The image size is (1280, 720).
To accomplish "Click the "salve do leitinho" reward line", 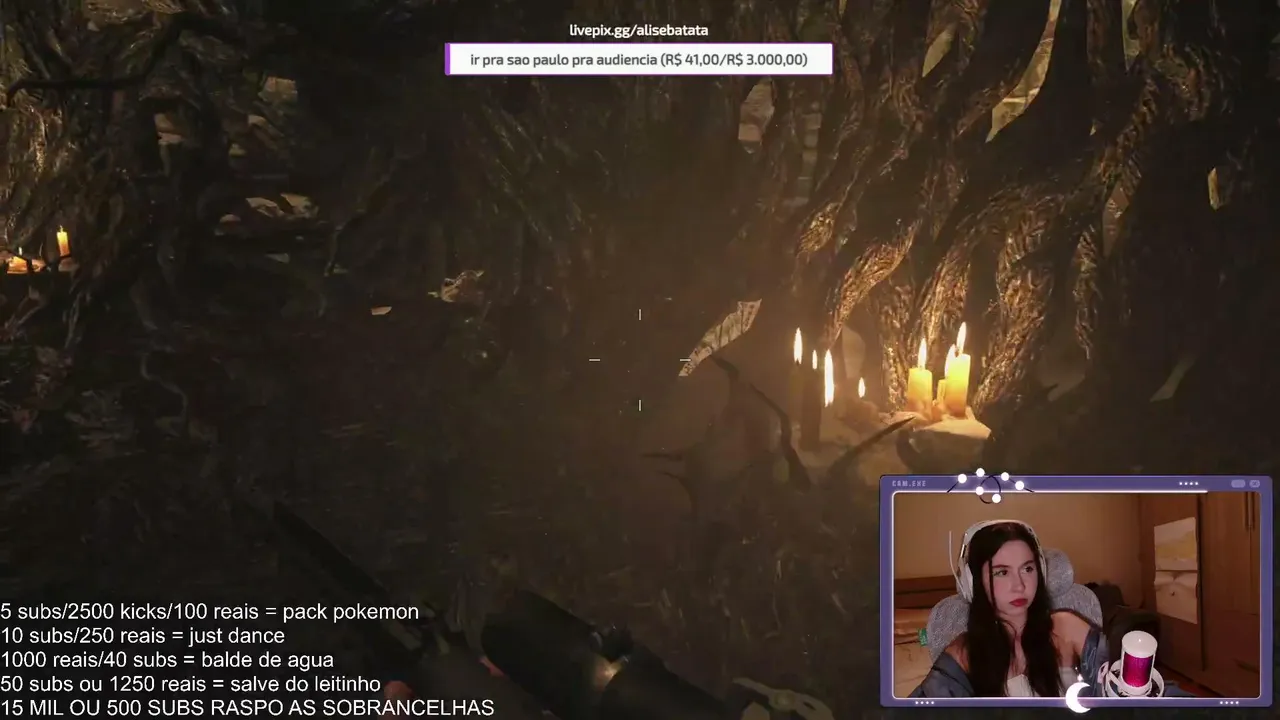I will [x=191, y=684].
